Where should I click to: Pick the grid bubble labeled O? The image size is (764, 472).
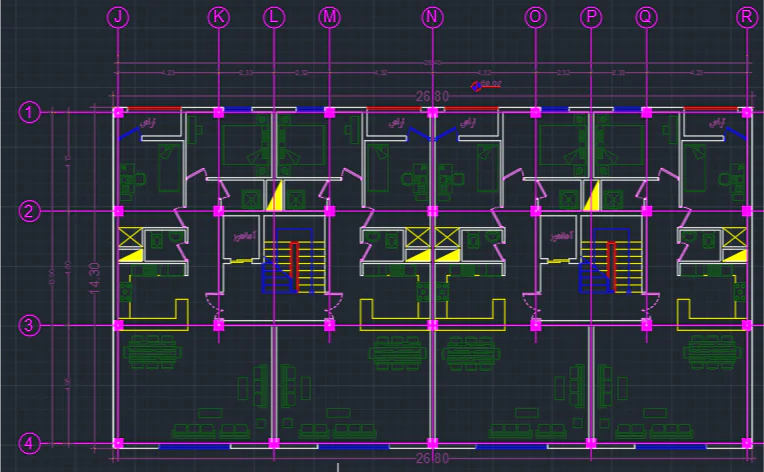(x=535, y=17)
